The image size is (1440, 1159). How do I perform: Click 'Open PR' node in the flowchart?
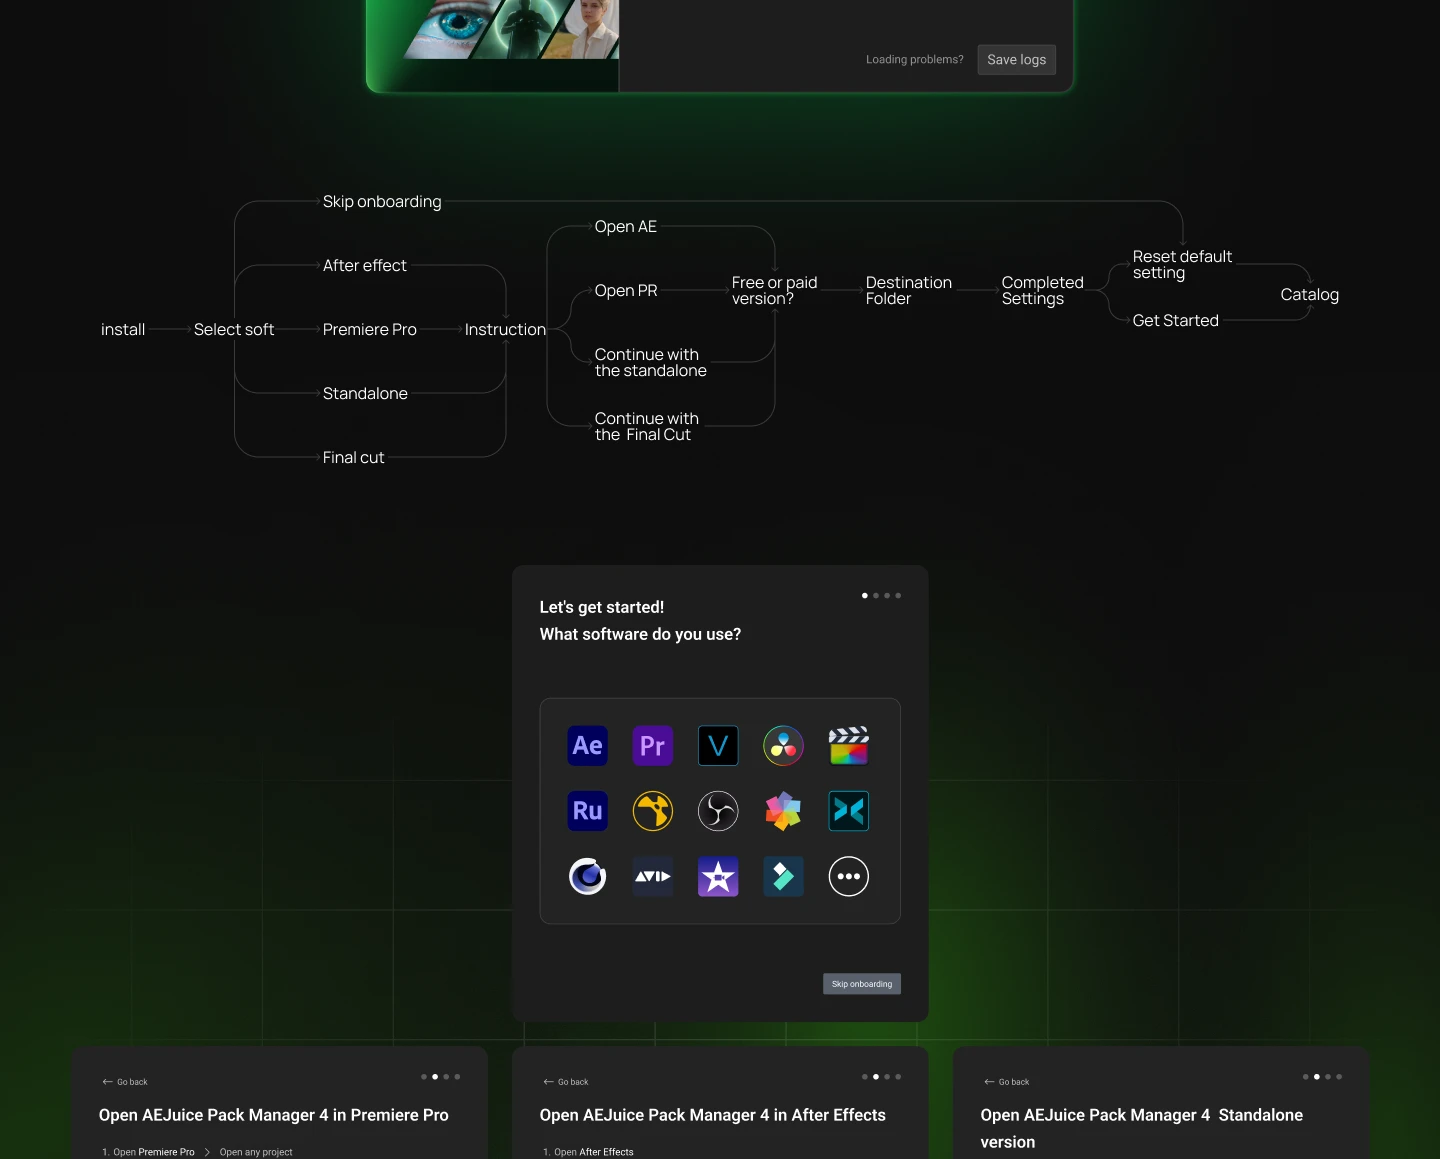pos(626,291)
